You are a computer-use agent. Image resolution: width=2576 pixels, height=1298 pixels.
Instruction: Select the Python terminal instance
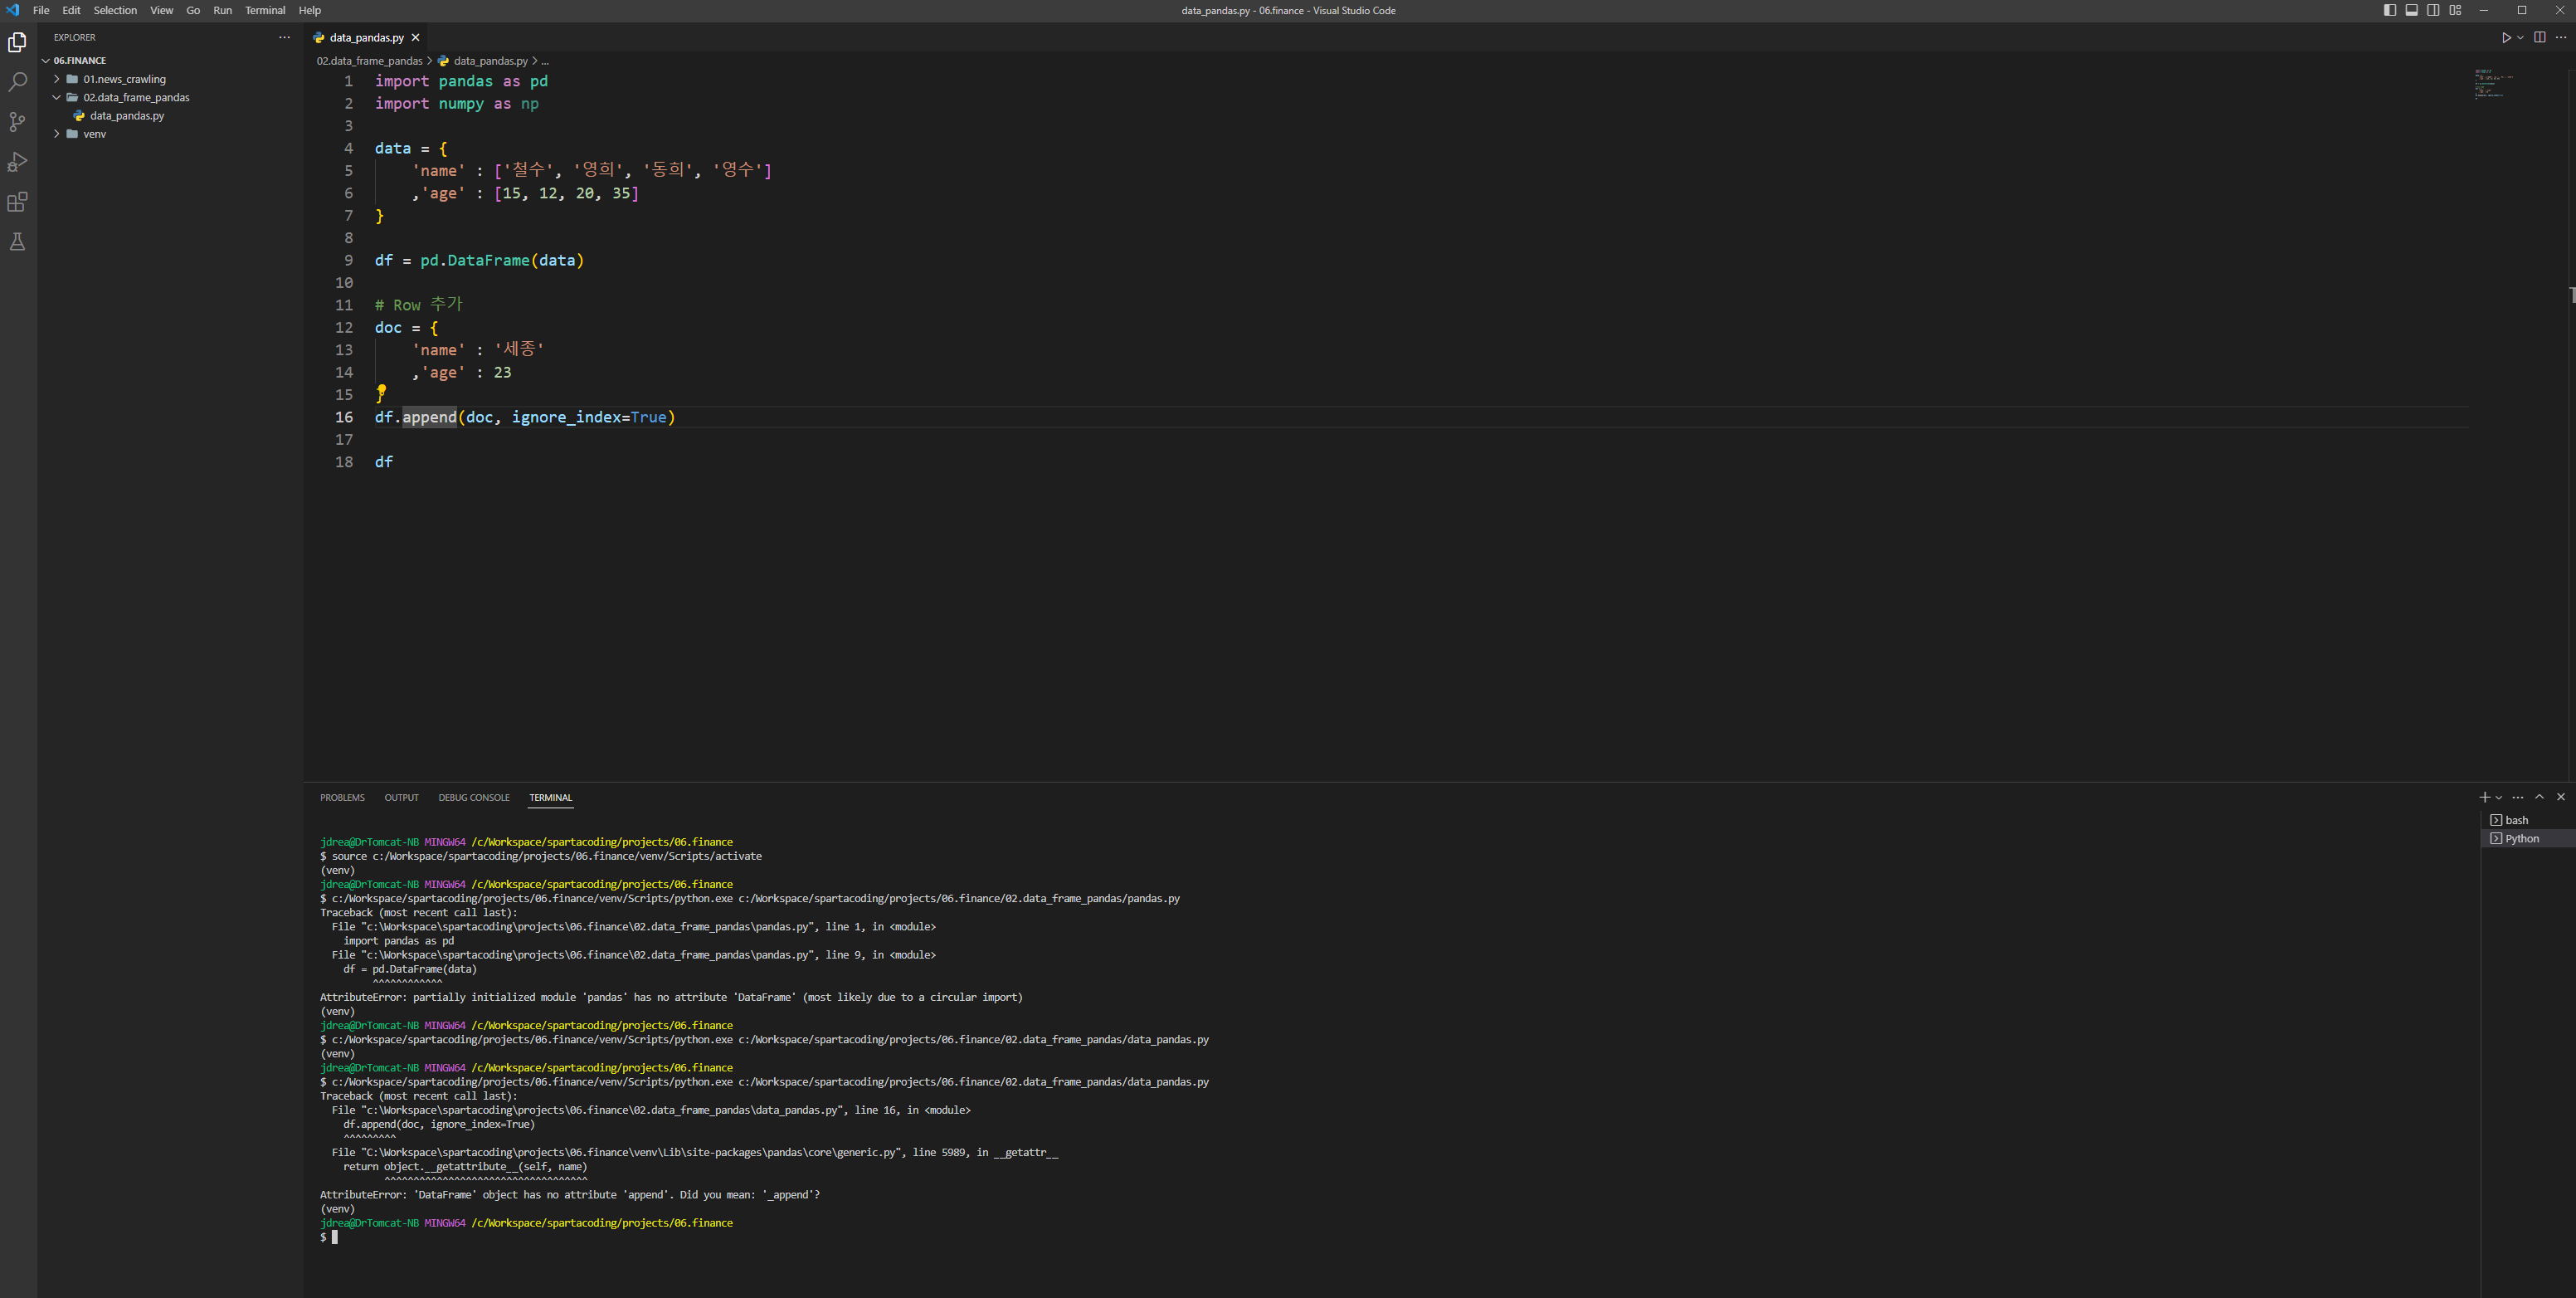tap(2526, 838)
